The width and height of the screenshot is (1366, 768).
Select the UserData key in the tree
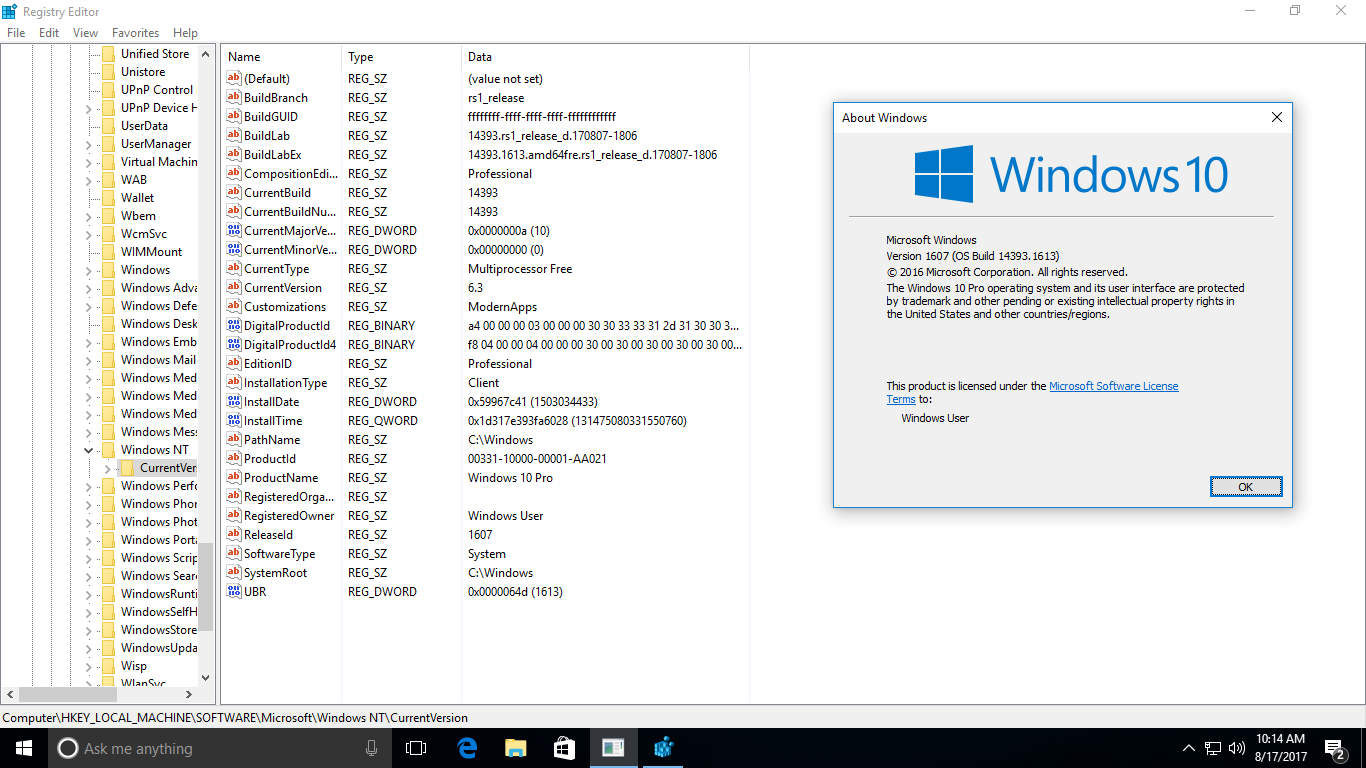[x=144, y=126]
